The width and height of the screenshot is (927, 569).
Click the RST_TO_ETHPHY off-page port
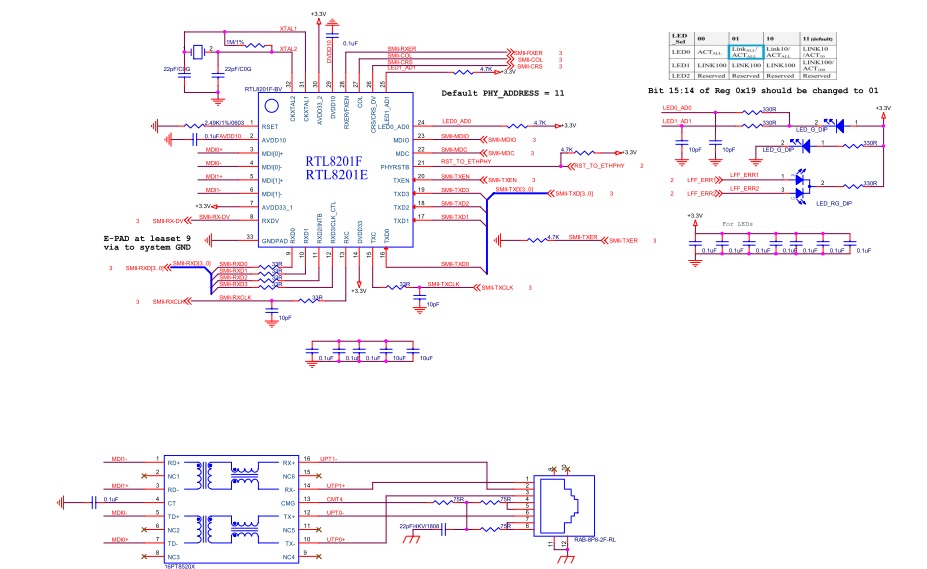[x=596, y=166]
